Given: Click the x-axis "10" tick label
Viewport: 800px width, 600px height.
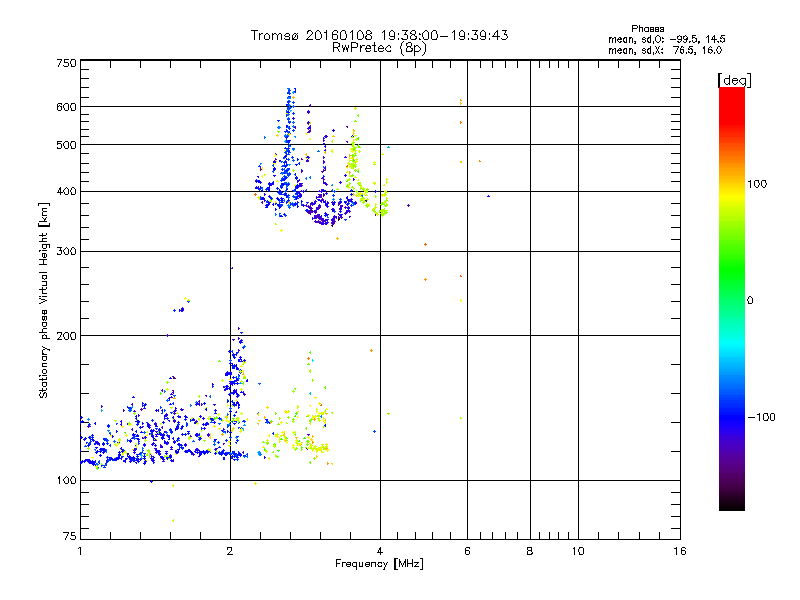Looking at the screenshot, I should pos(578,551).
